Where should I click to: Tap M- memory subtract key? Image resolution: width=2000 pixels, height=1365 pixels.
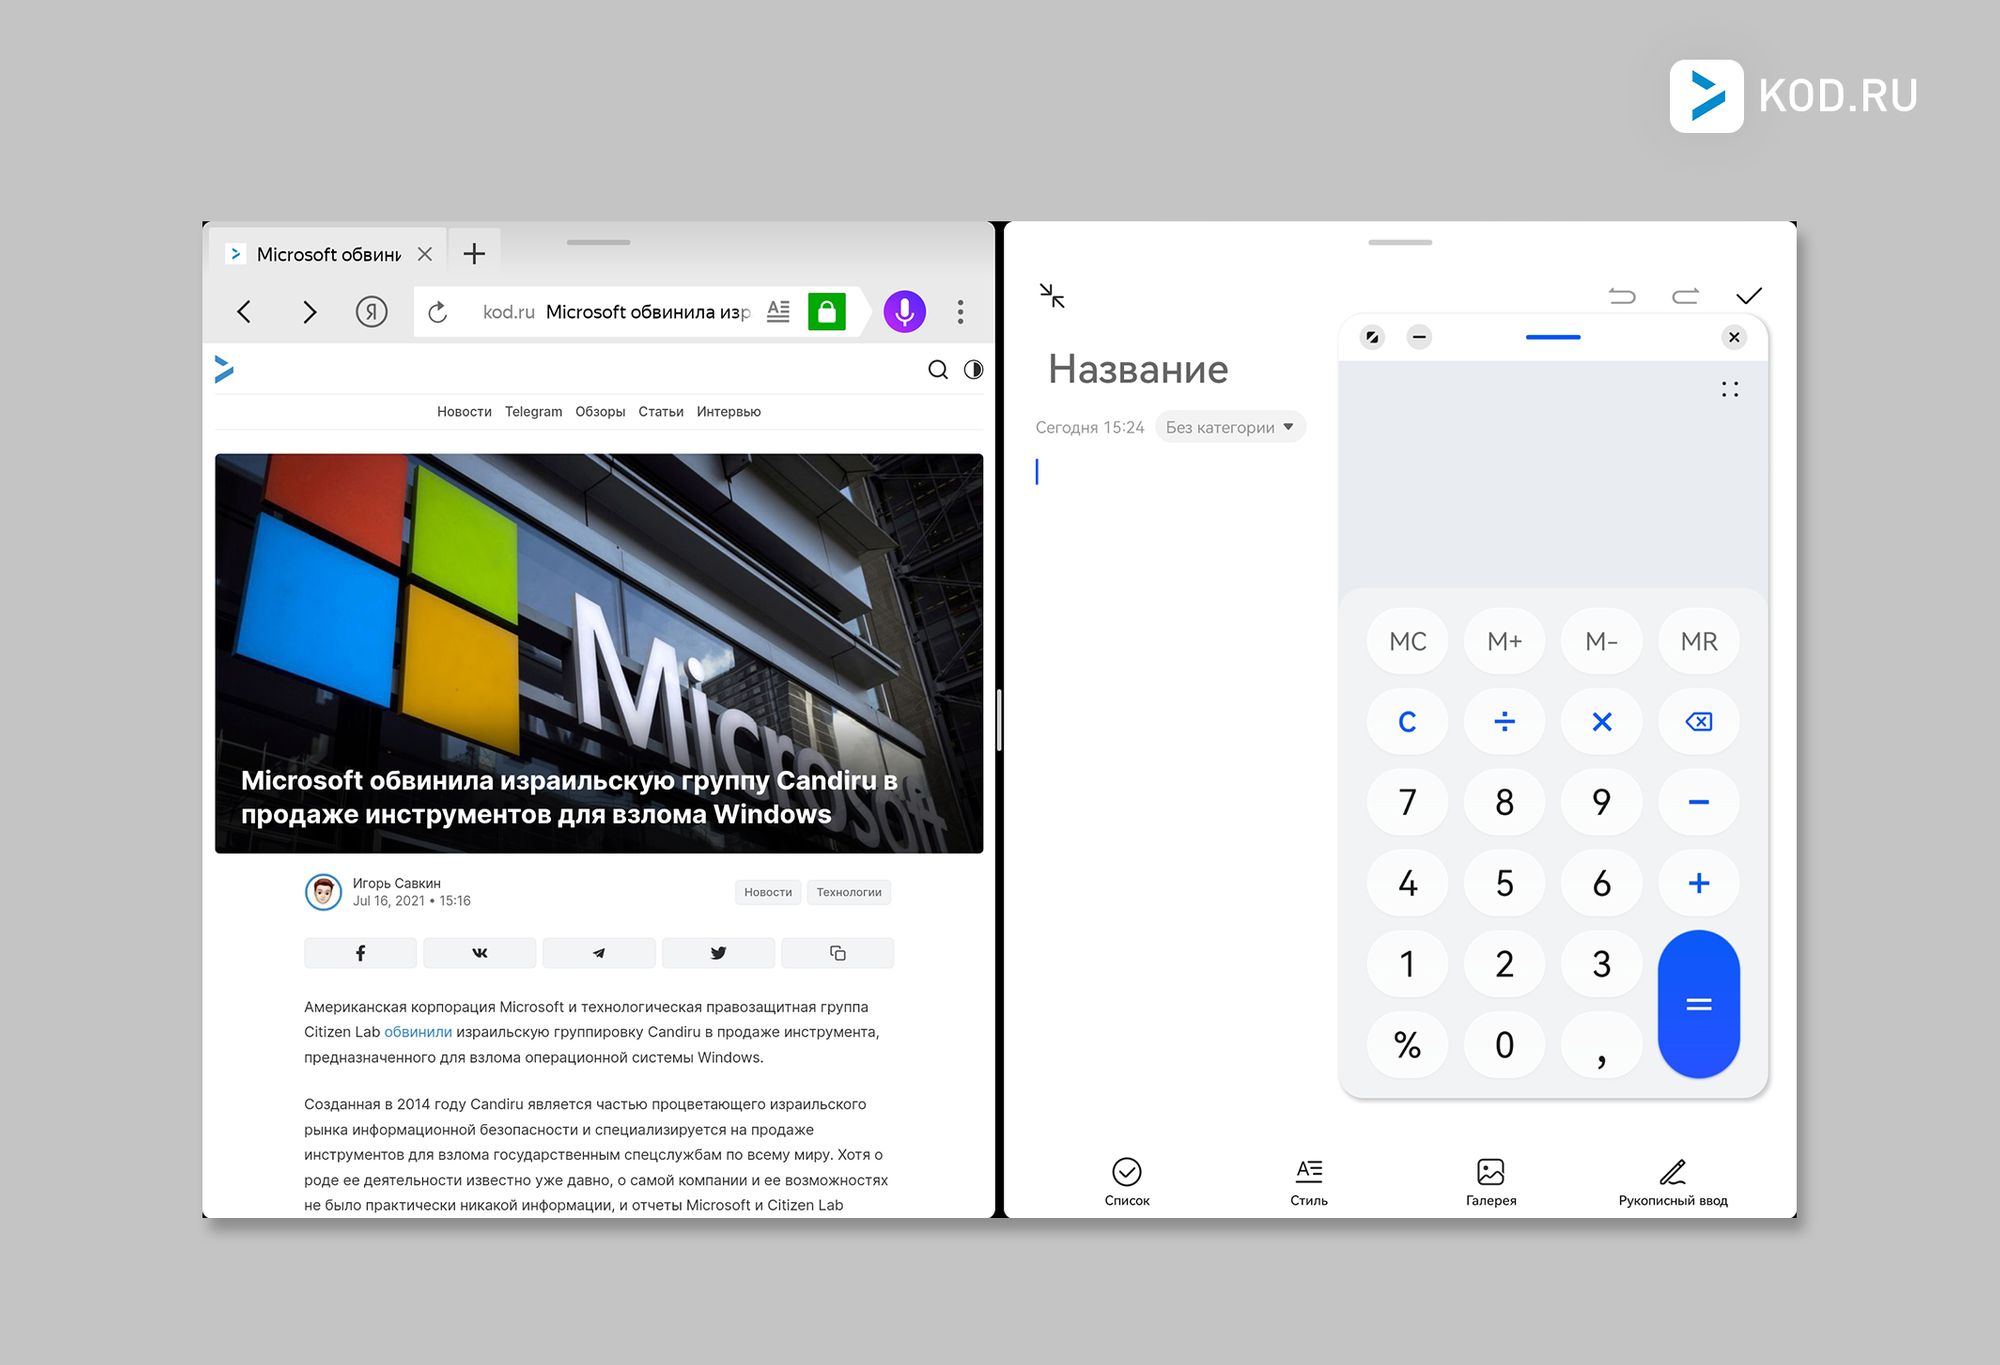coord(1601,641)
